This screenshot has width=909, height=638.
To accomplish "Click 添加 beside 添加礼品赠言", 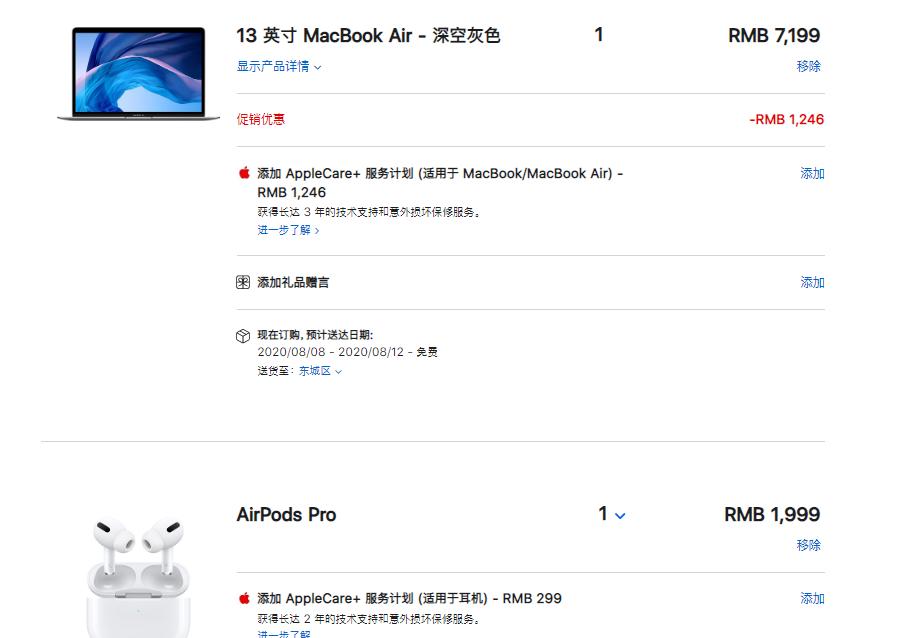I will (x=812, y=282).
